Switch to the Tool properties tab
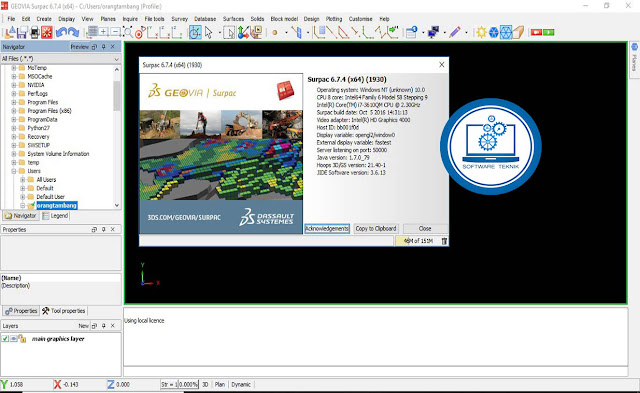Viewport: 640px width, 393px height. tap(64, 311)
